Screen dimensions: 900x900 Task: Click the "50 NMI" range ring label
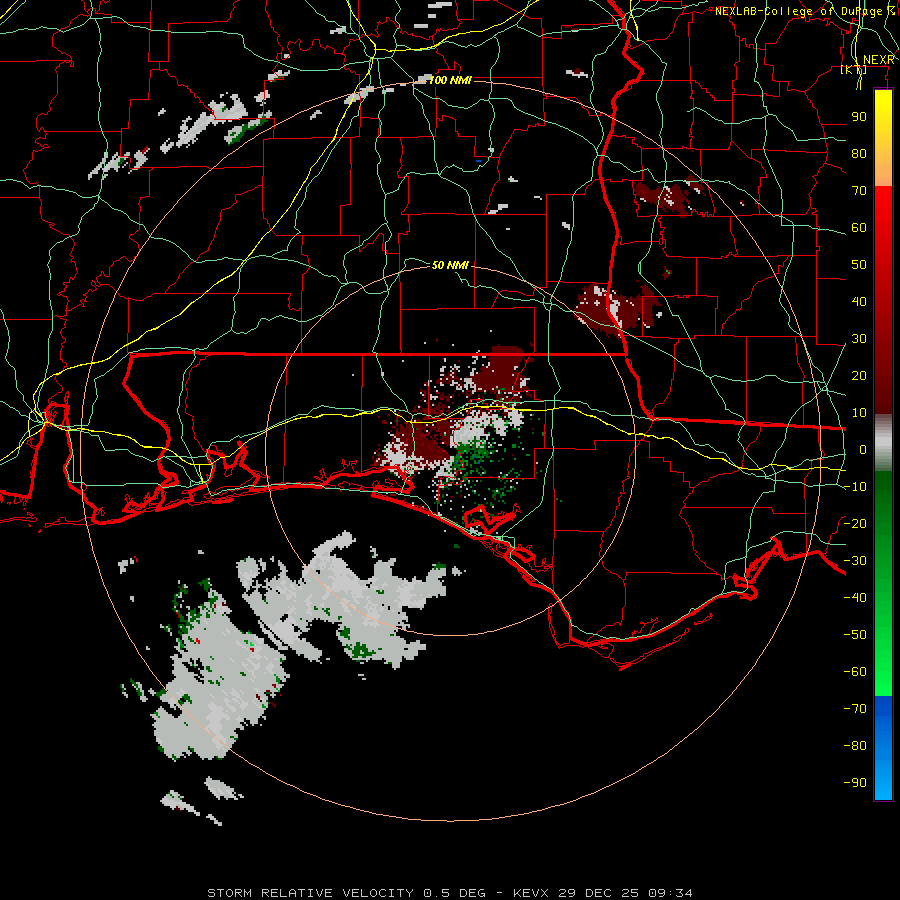pos(450,265)
